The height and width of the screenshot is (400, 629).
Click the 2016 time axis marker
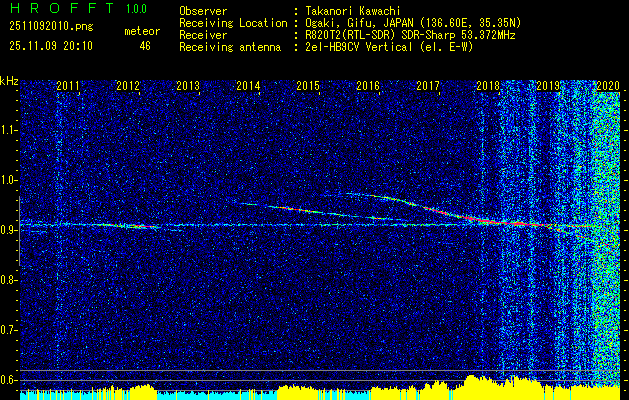pyautogui.click(x=368, y=85)
